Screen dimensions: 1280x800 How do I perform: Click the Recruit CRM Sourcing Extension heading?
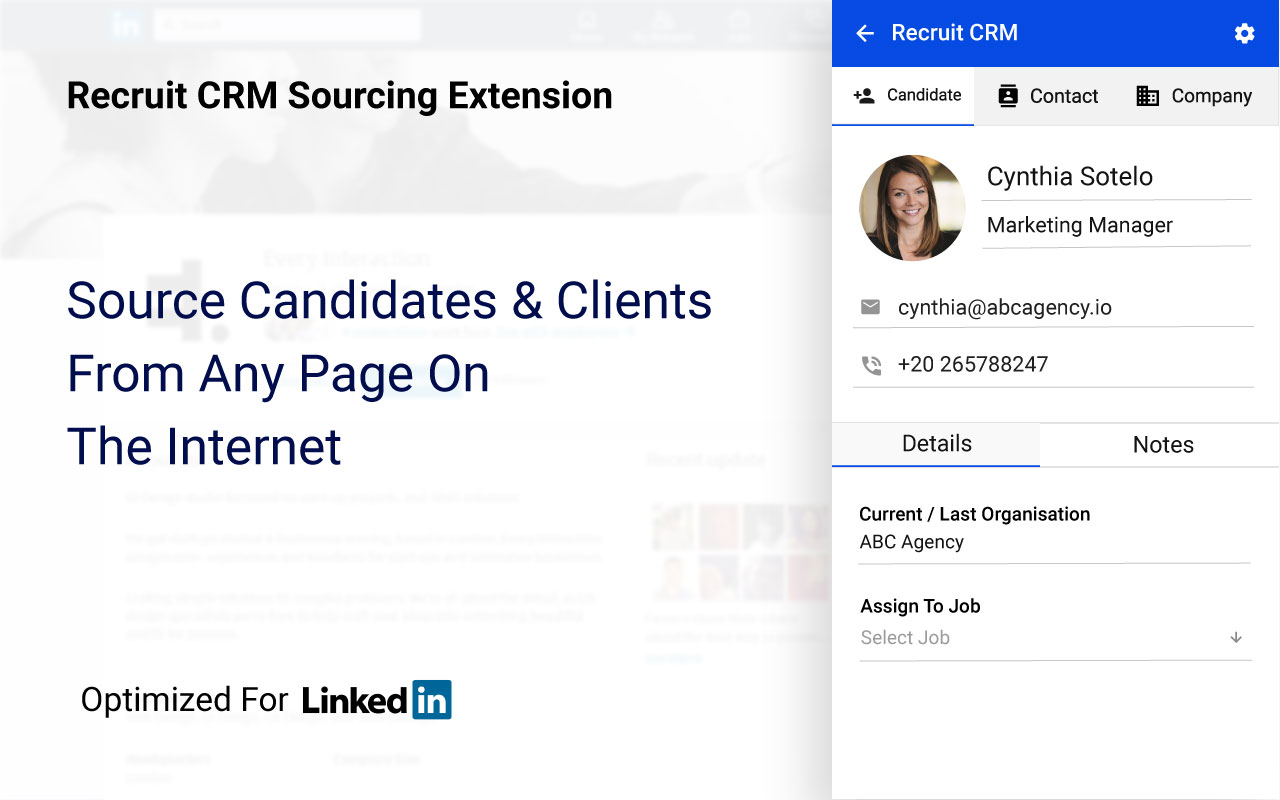point(340,96)
